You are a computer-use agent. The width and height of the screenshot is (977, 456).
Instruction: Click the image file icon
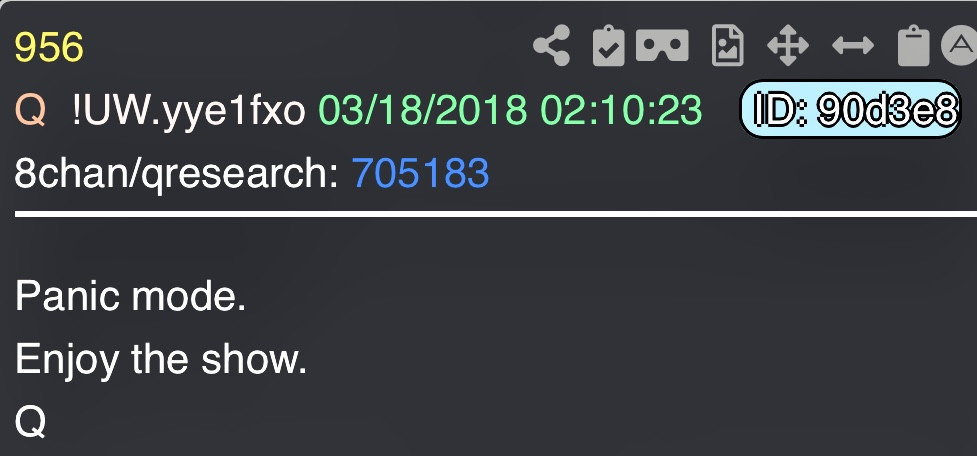pos(728,45)
